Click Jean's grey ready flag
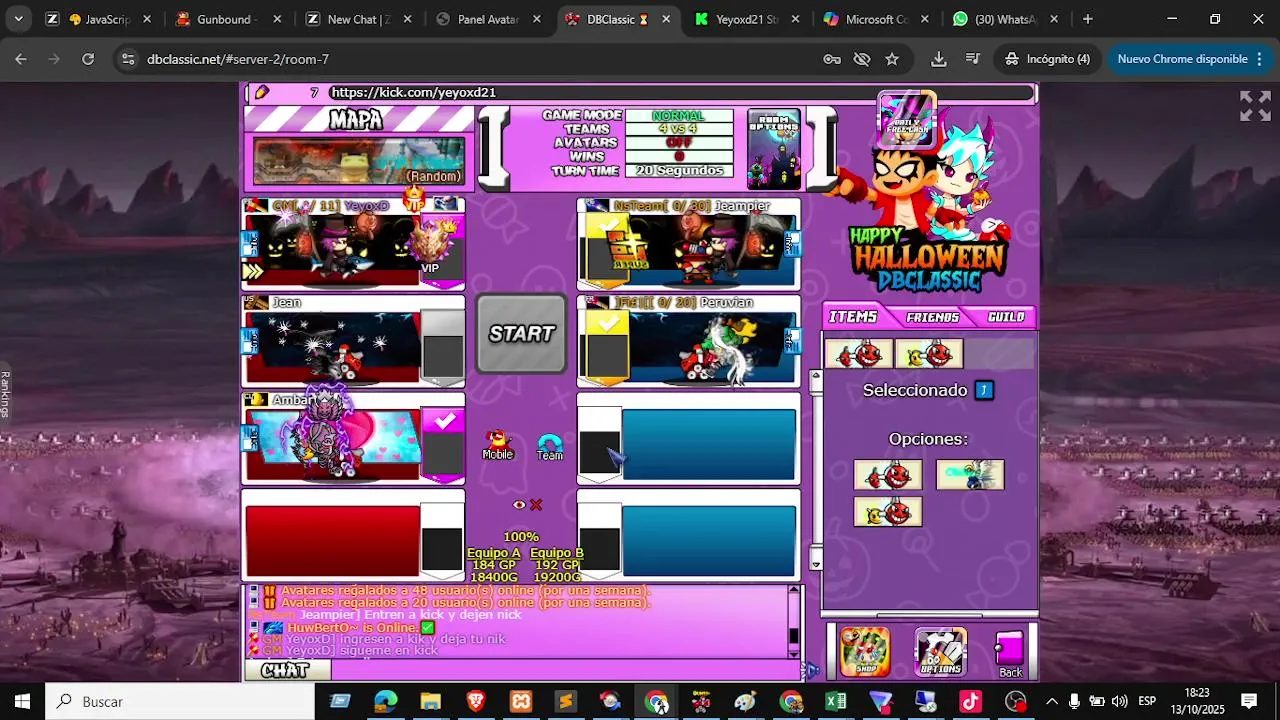Screen dimensions: 1280x720 pos(442,347)
